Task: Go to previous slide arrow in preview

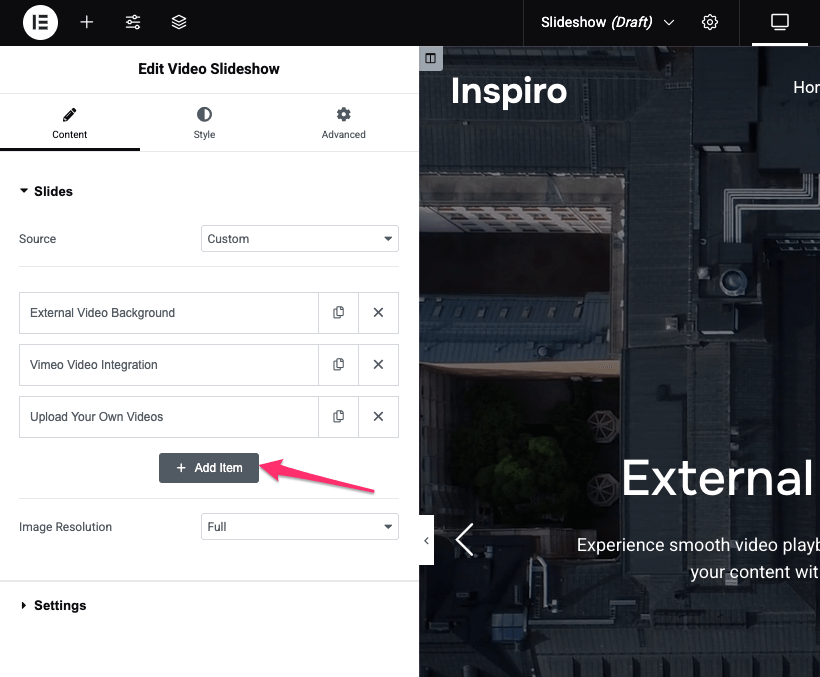Action: tap(464, 540)
